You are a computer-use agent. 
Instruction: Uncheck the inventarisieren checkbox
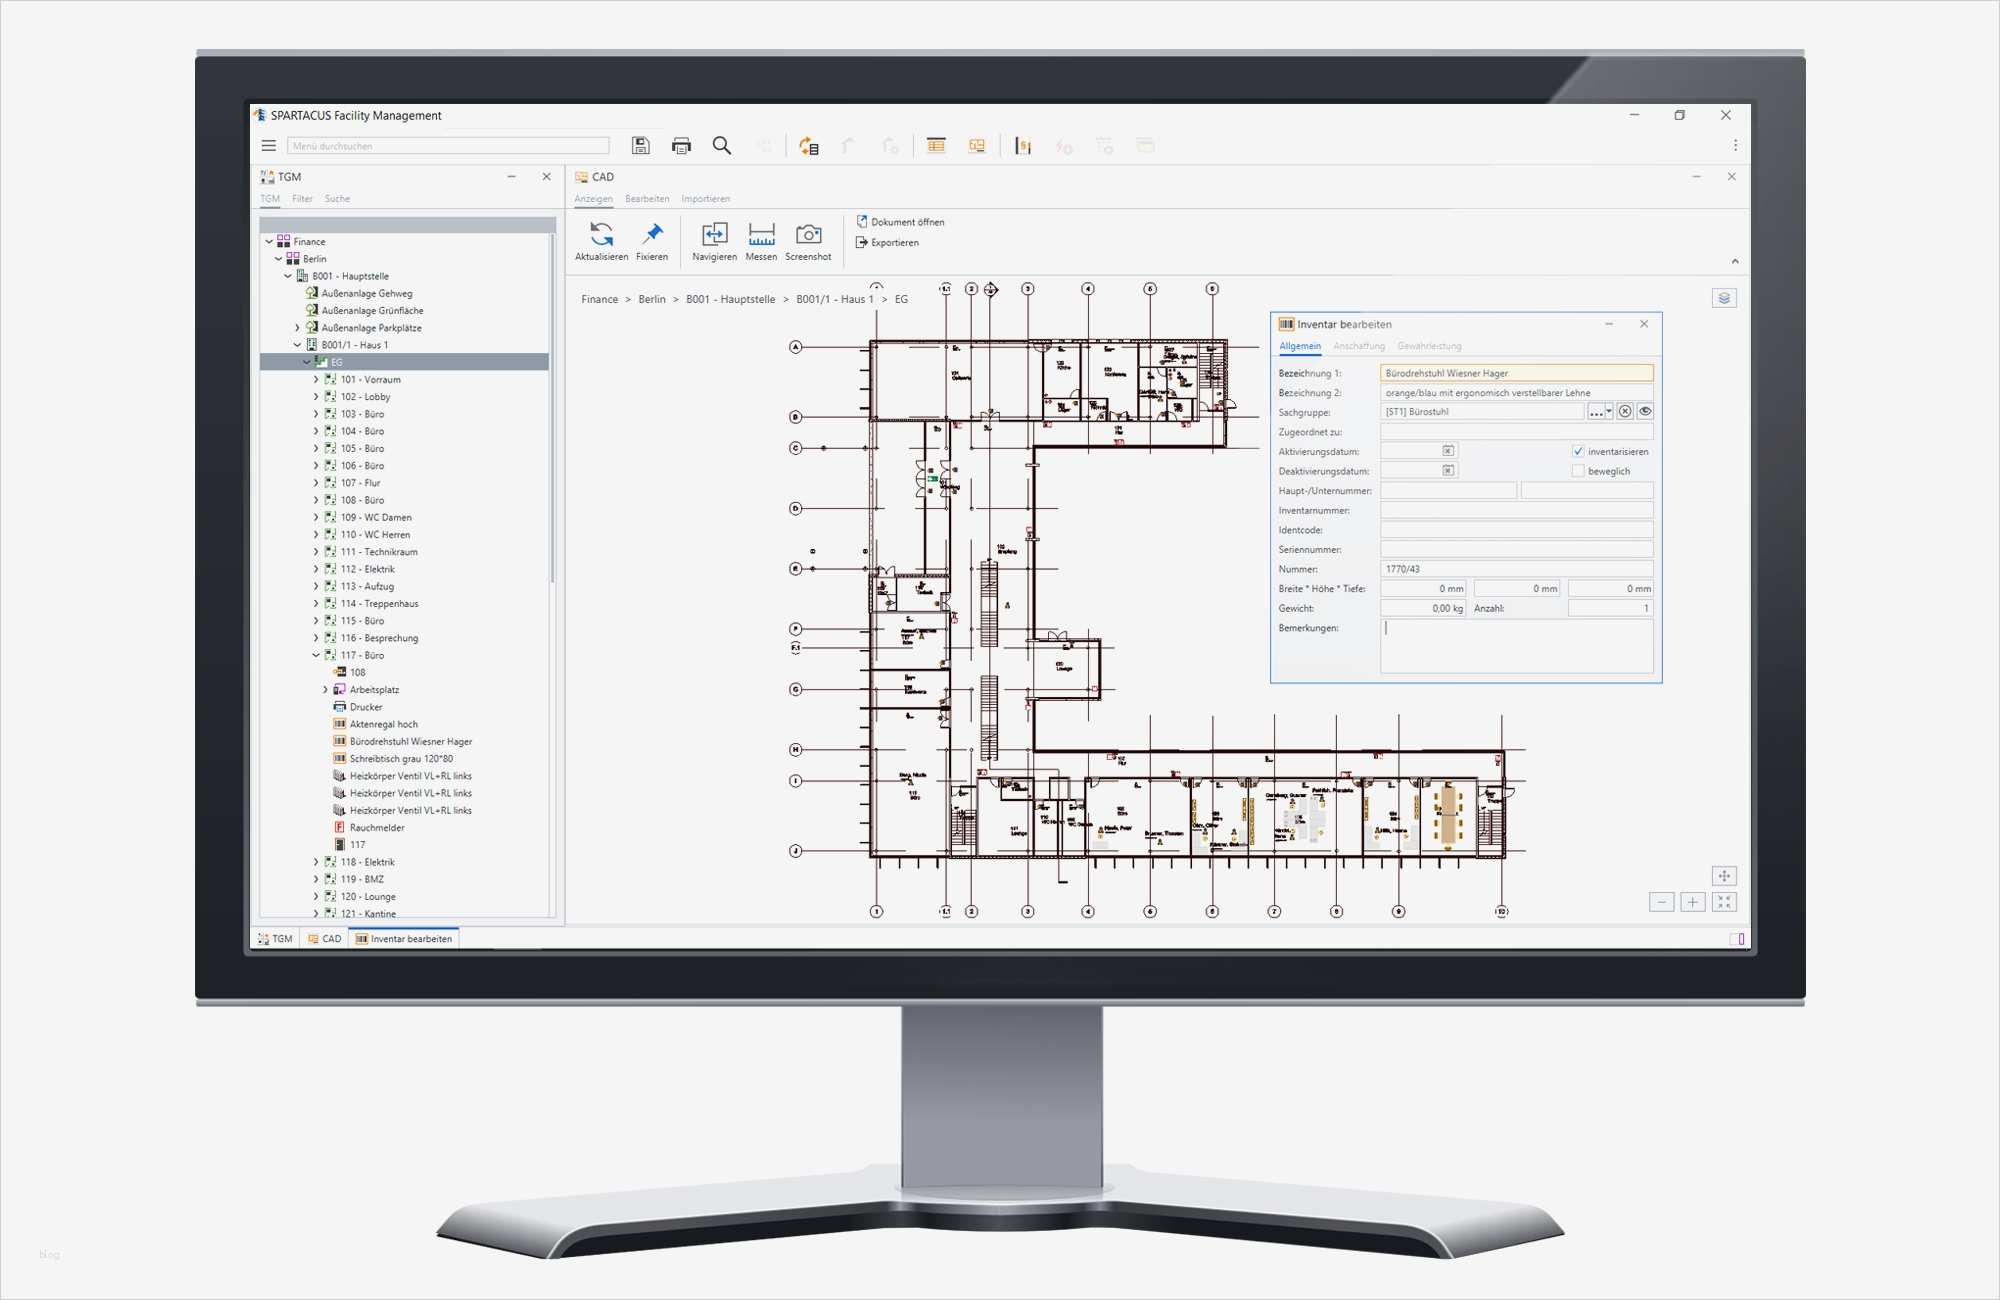pos(1578,451)
